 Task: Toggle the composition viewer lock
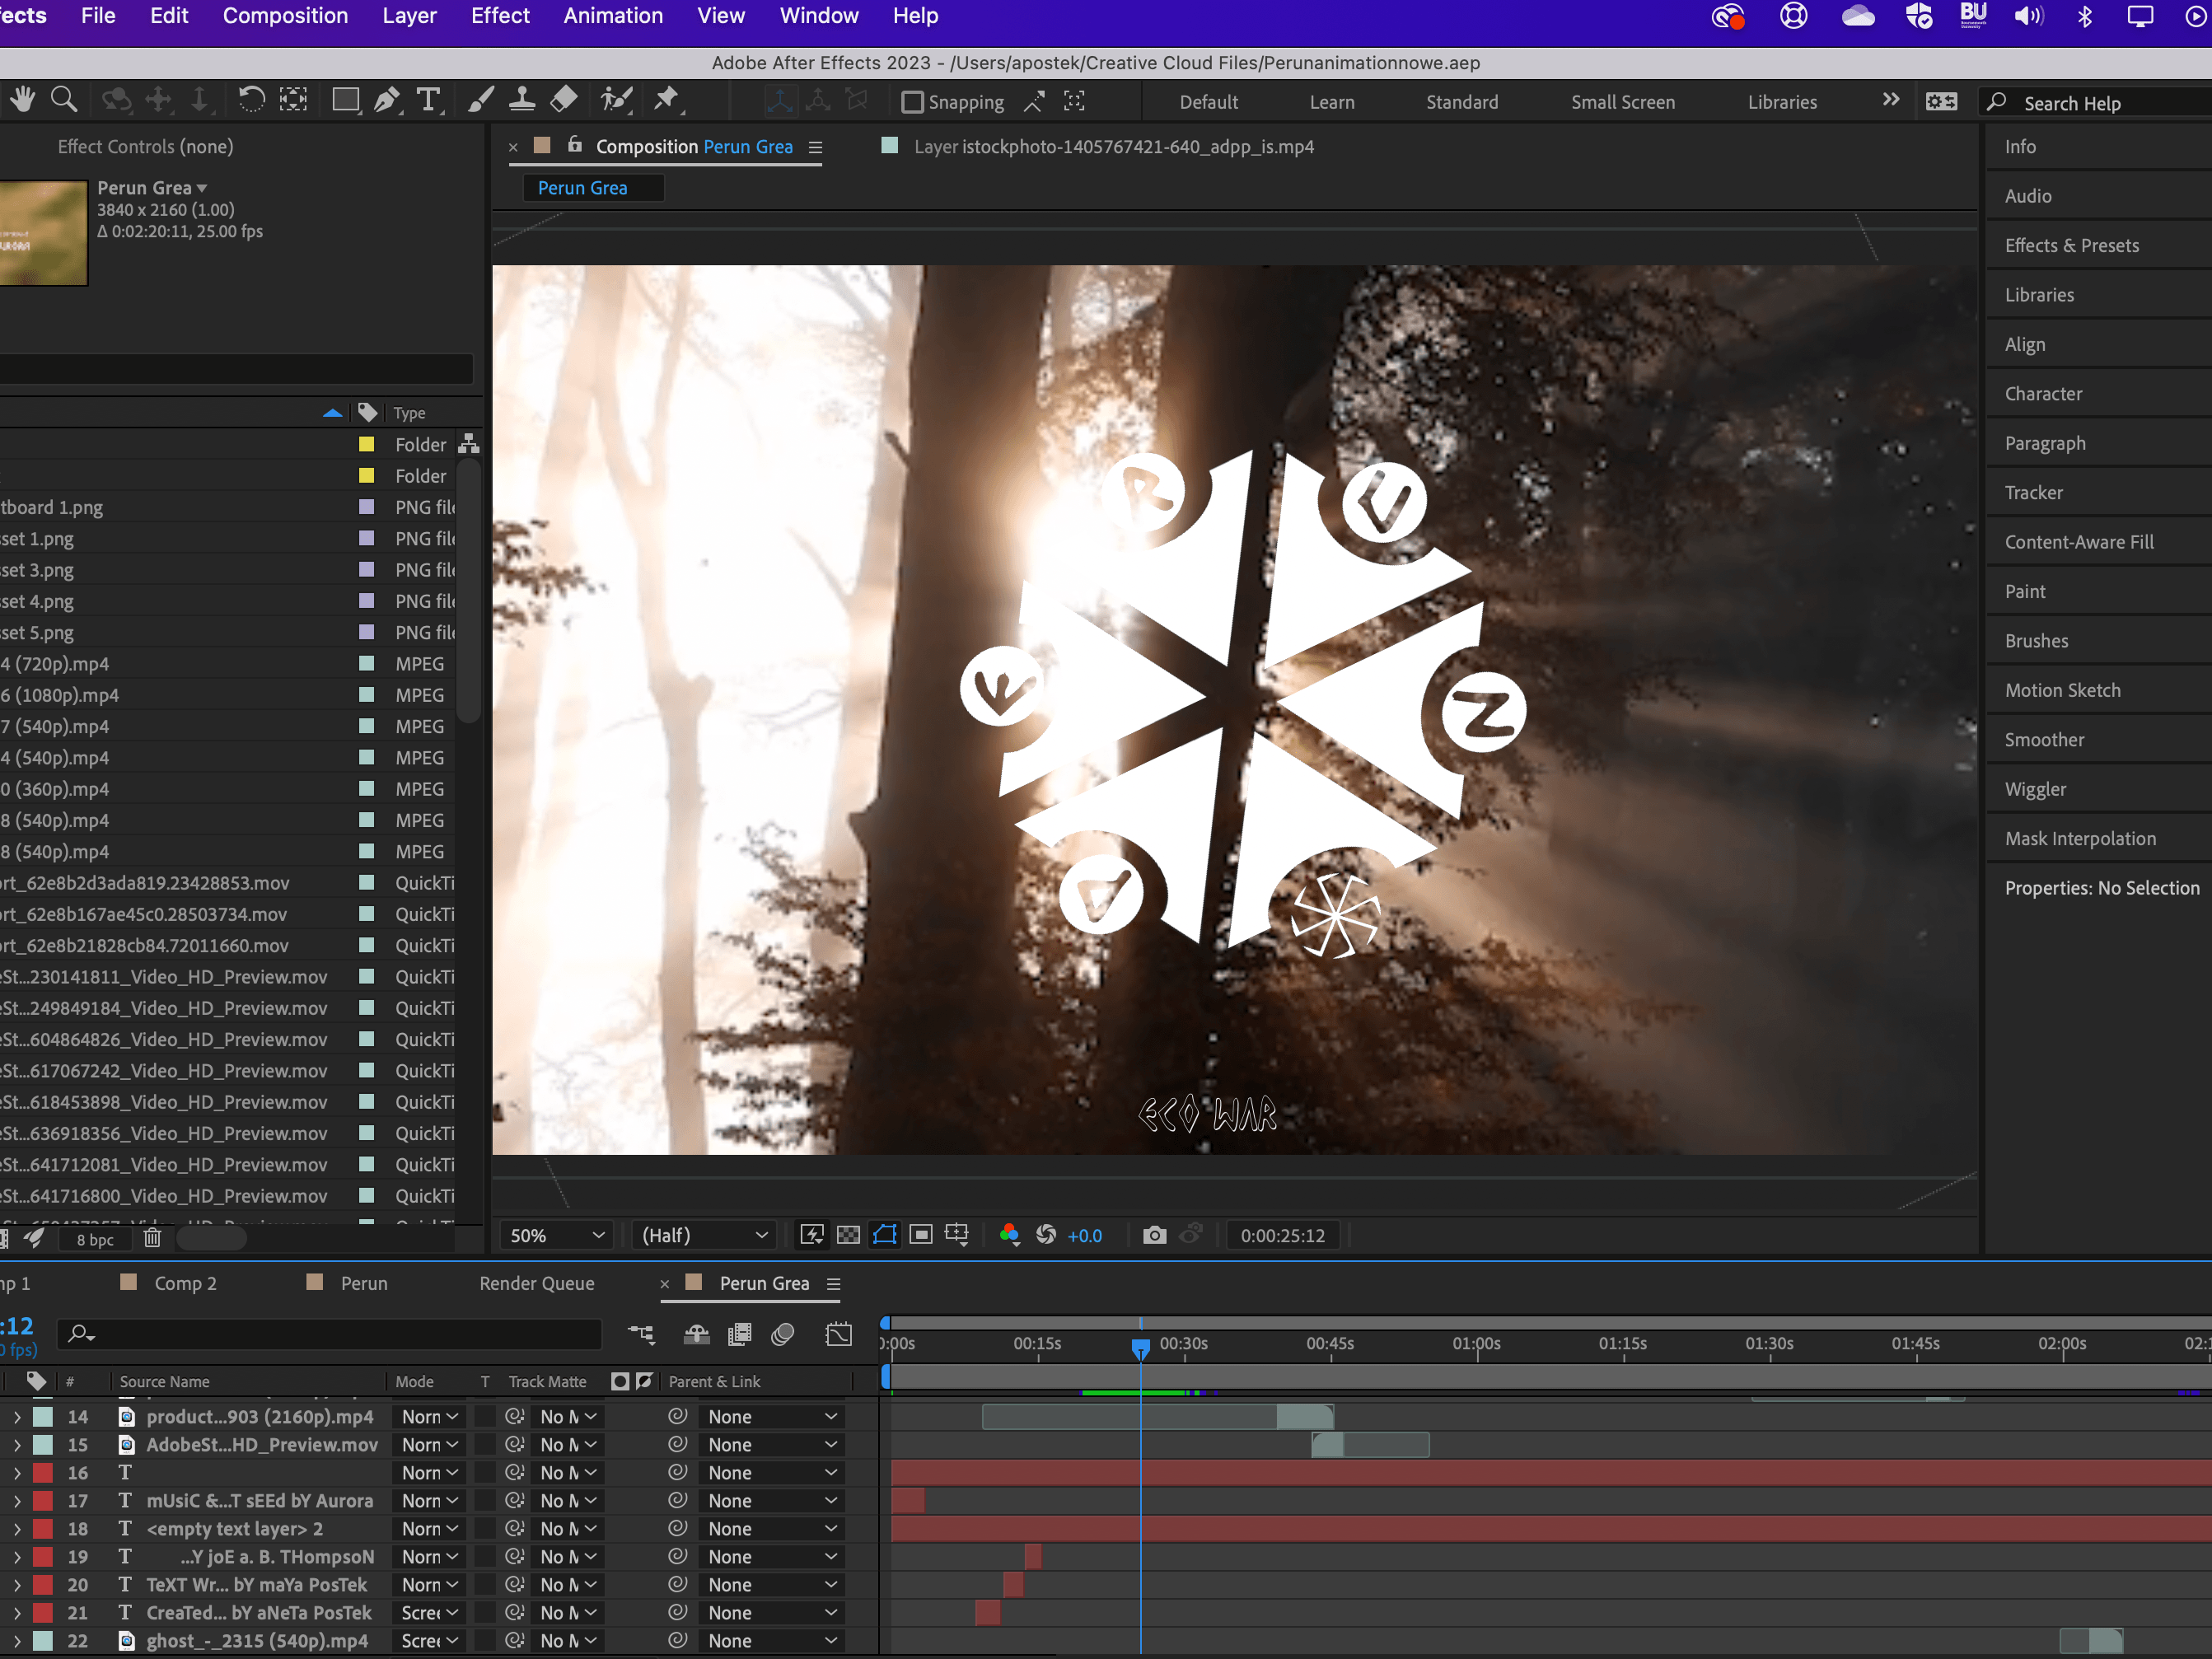[575, 145]
